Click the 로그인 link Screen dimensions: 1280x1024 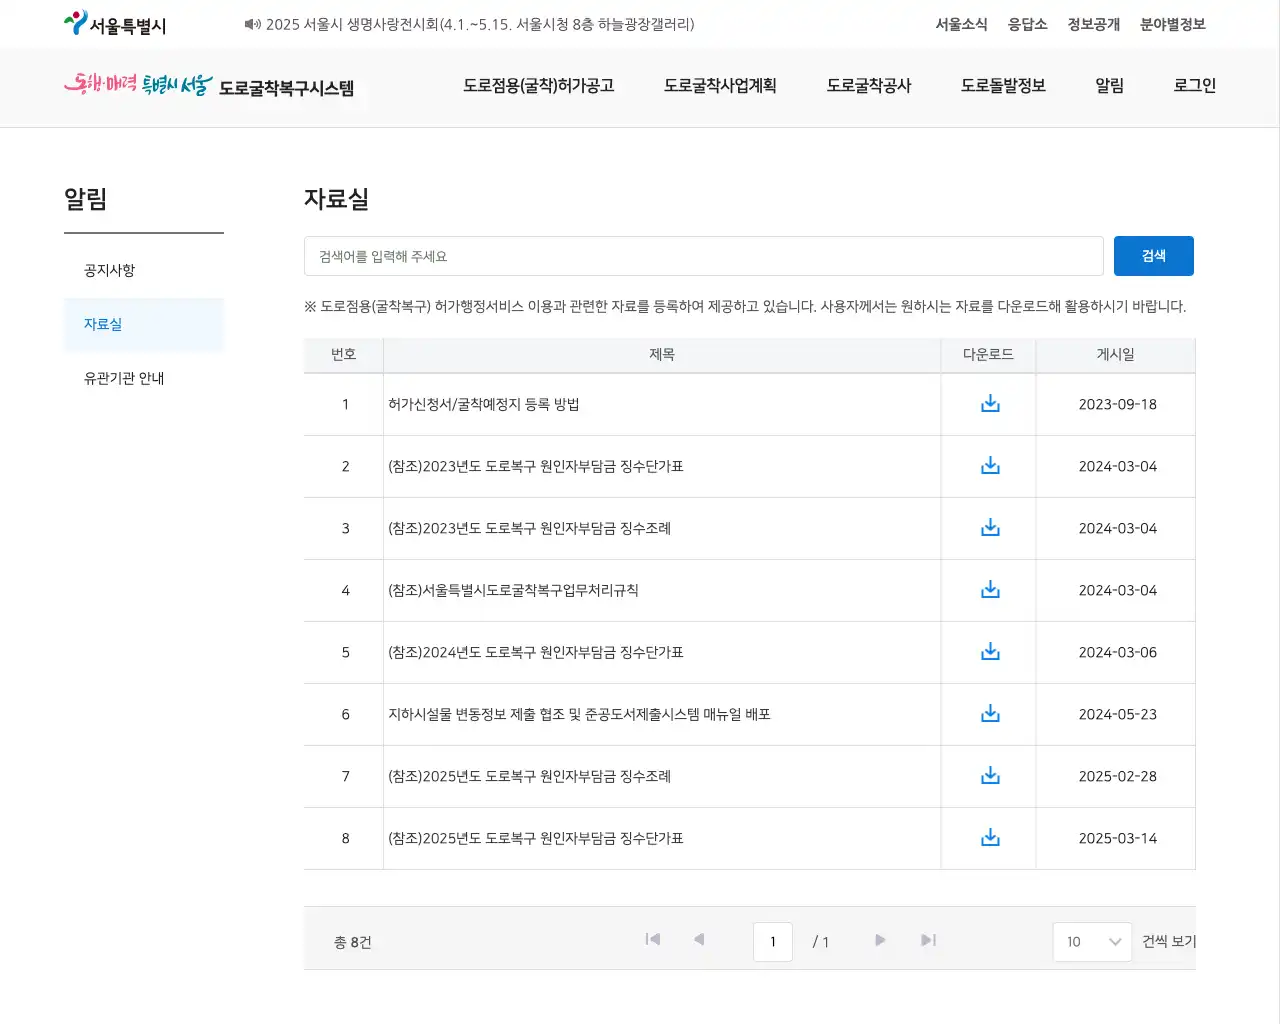[1194, 86]
